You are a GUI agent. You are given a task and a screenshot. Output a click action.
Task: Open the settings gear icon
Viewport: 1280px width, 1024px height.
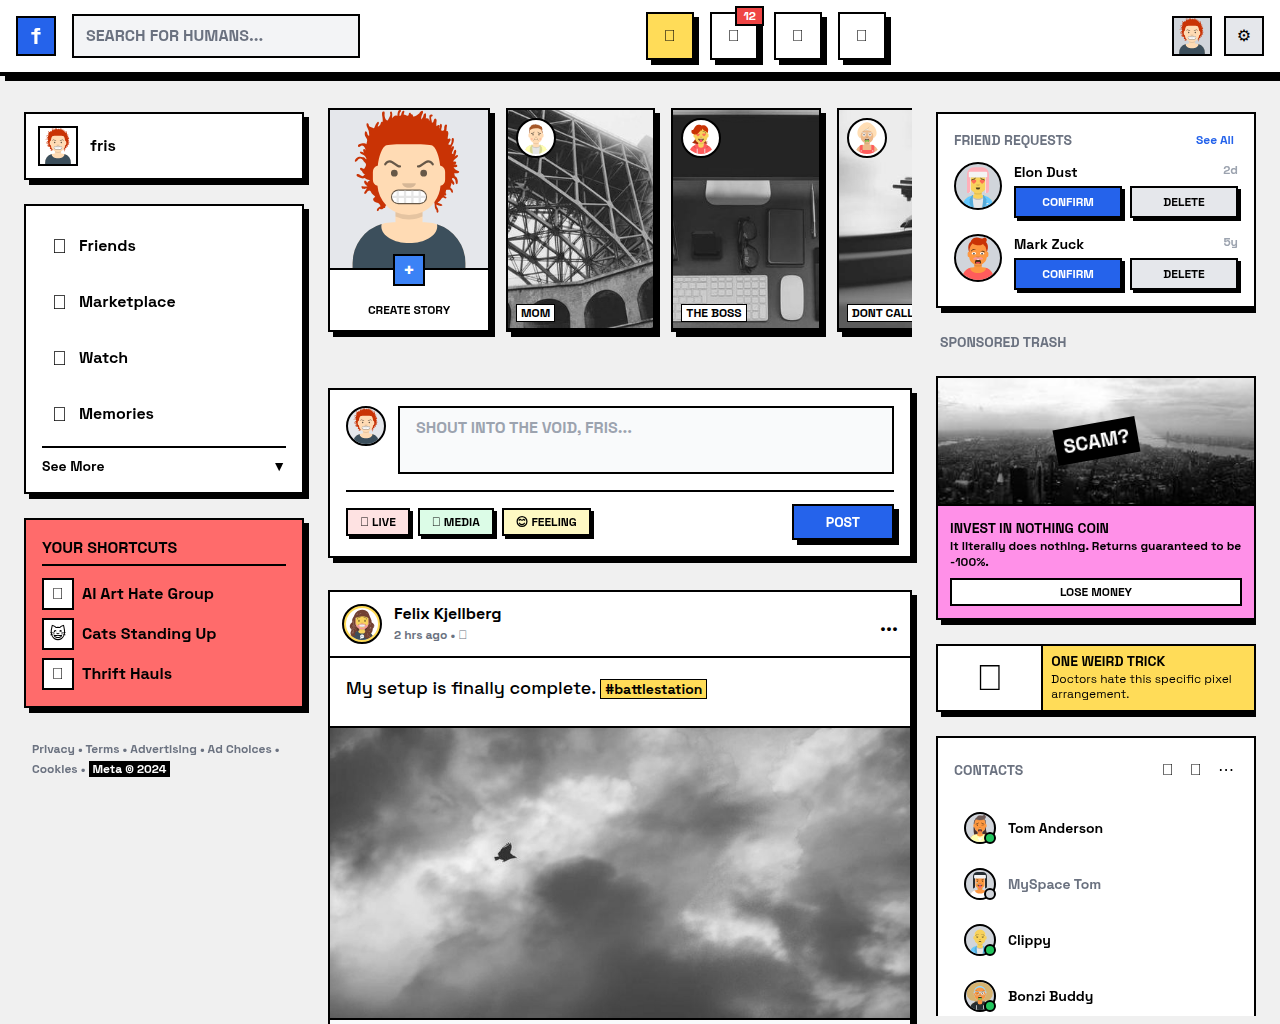pos(1243,36)
